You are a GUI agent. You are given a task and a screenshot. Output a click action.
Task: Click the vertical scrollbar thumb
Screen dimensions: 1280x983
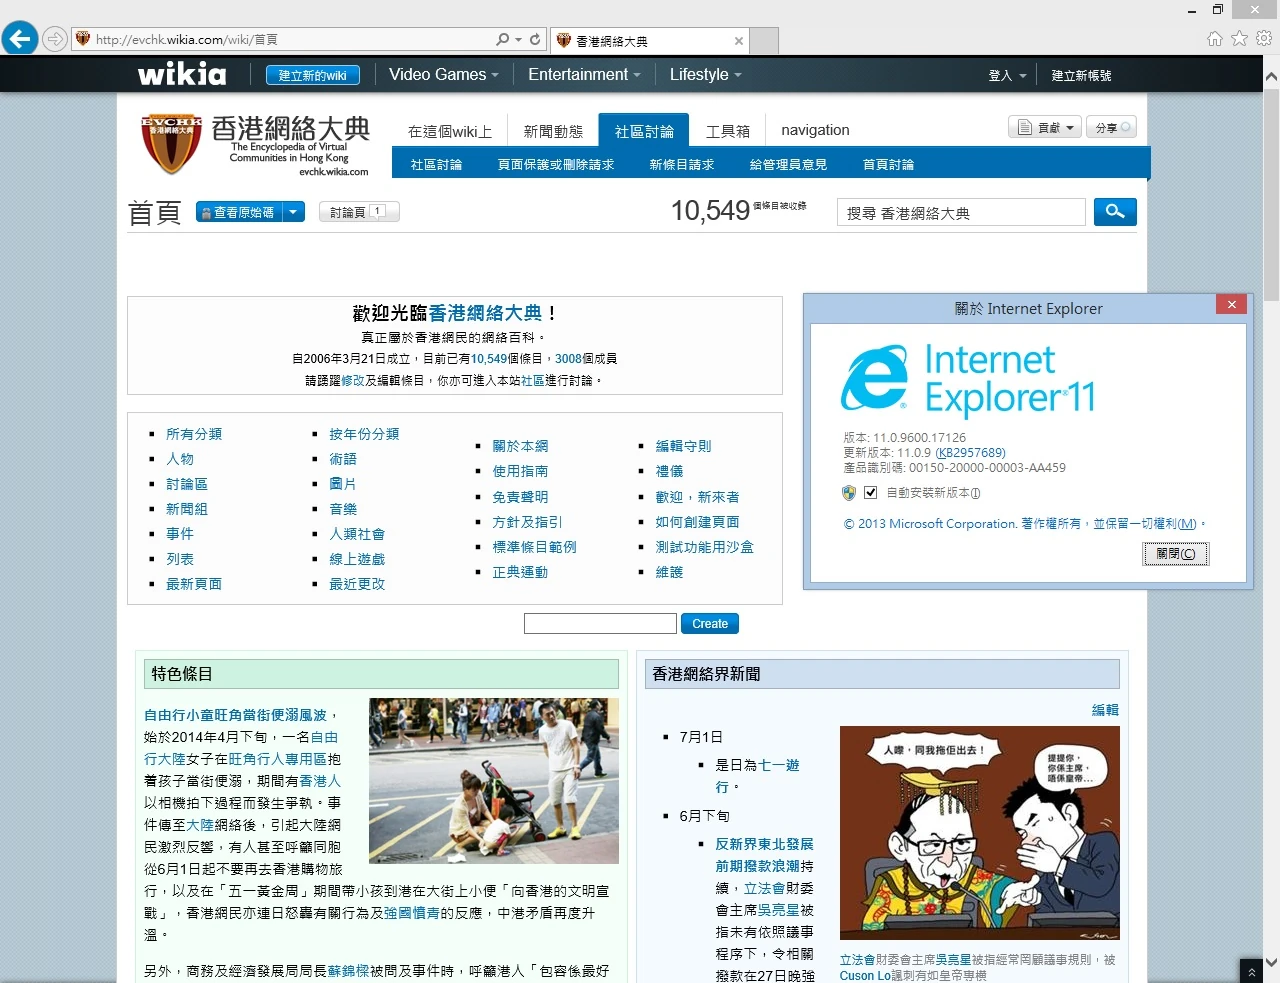(x=1271, y=195)
